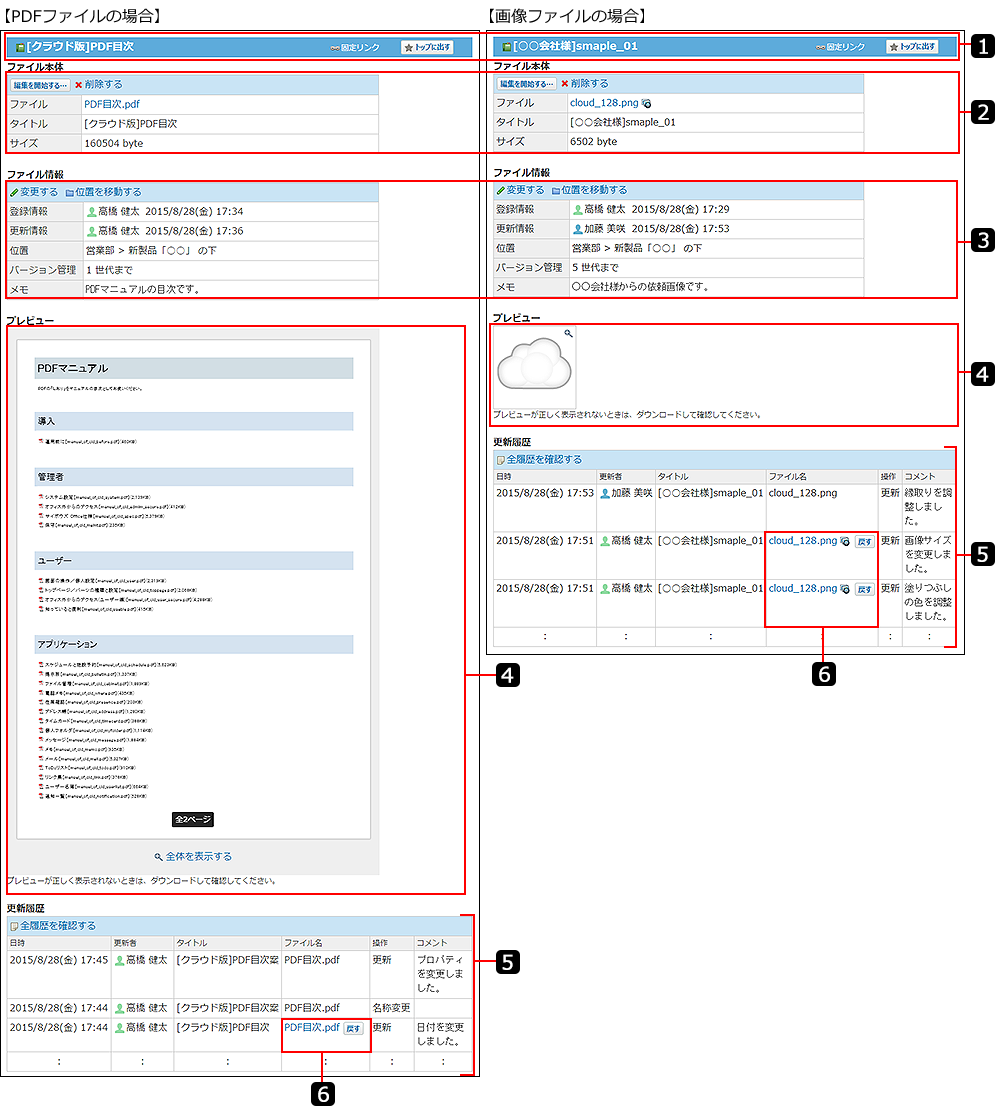Click 固定リンク in the smaple_01 header

[846, 47]
